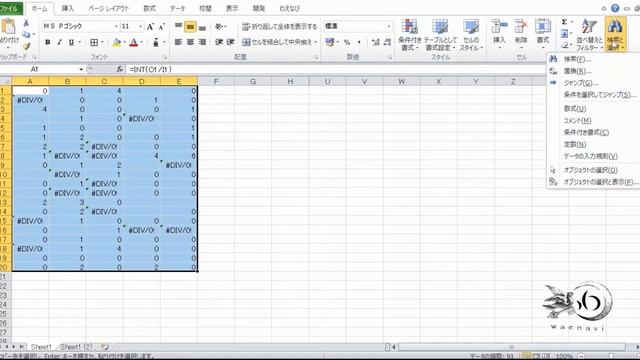Open the Font Color dropdown arrow
The width and height of the screenshot is (640, 360).
coord(142,42)
